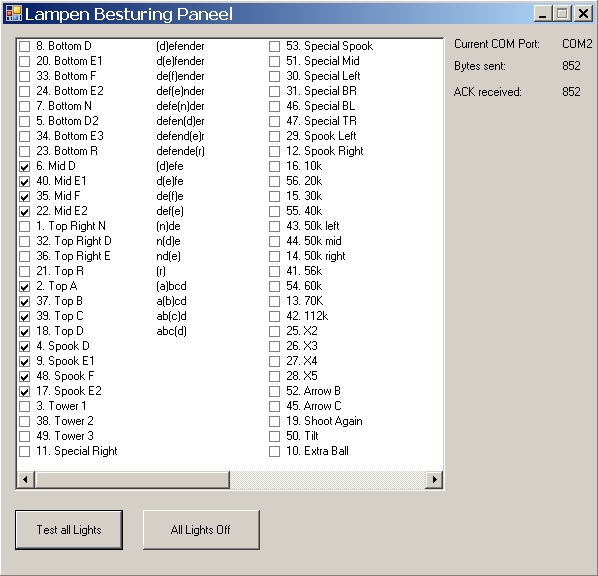This screenshot has height=576, width=598.
Task: Uncheck the 17. Spook E2 checkbox
Action: click(x=24, y=392)
